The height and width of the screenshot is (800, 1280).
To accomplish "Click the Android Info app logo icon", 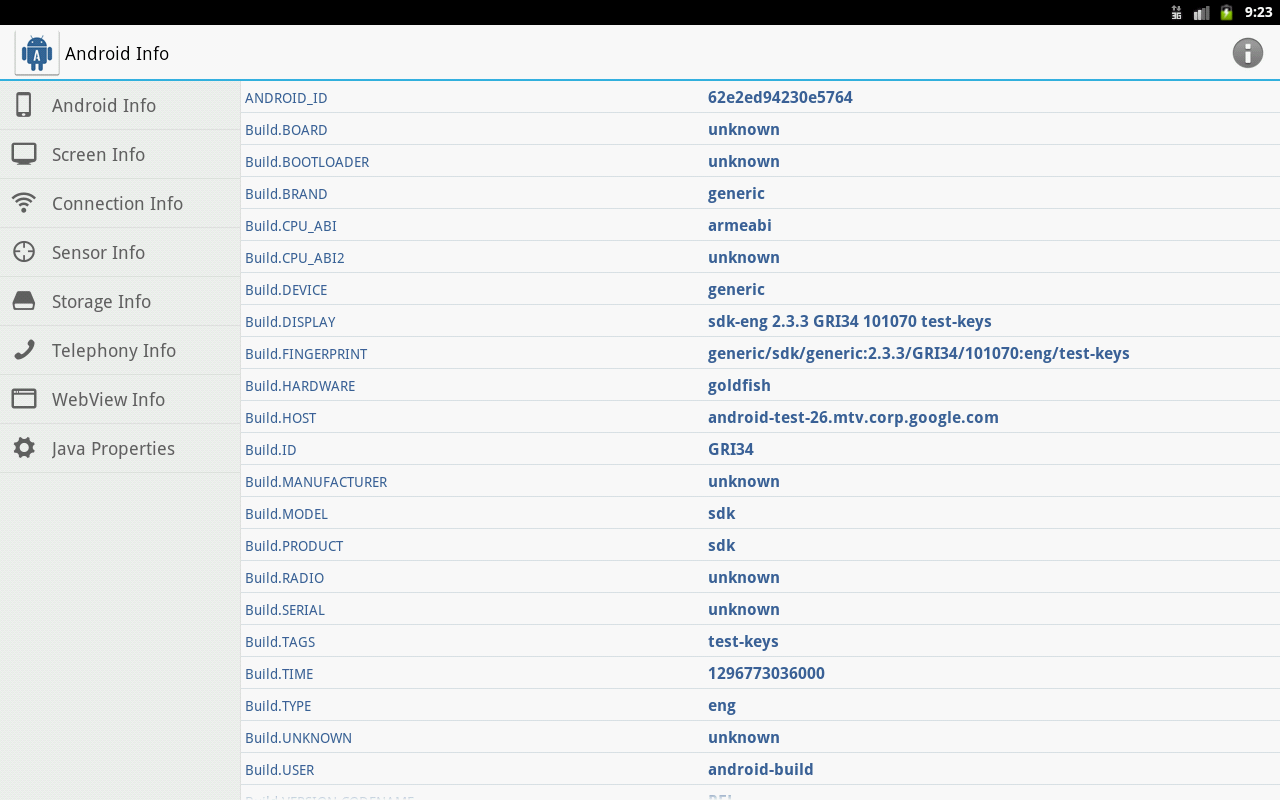I will coord(37,53).
